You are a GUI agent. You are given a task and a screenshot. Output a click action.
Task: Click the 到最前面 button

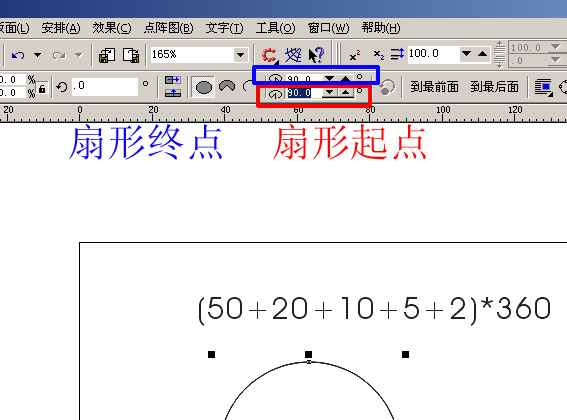434,87
